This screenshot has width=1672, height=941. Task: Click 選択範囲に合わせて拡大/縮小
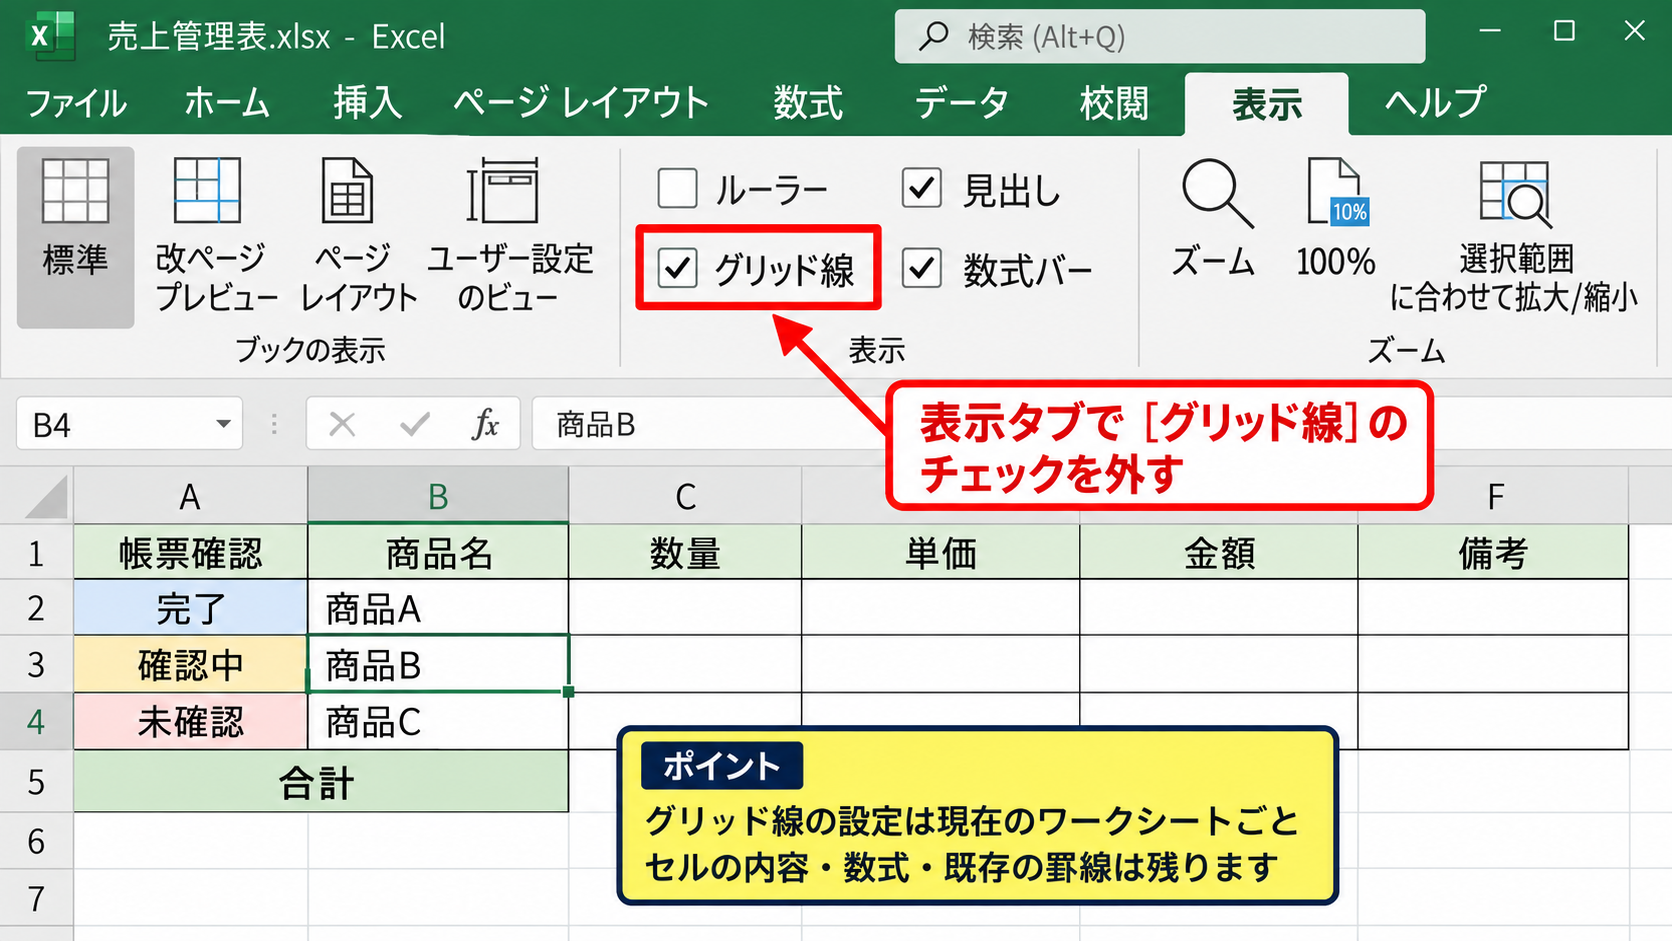pyautogui.click(x=1514, y=237)
